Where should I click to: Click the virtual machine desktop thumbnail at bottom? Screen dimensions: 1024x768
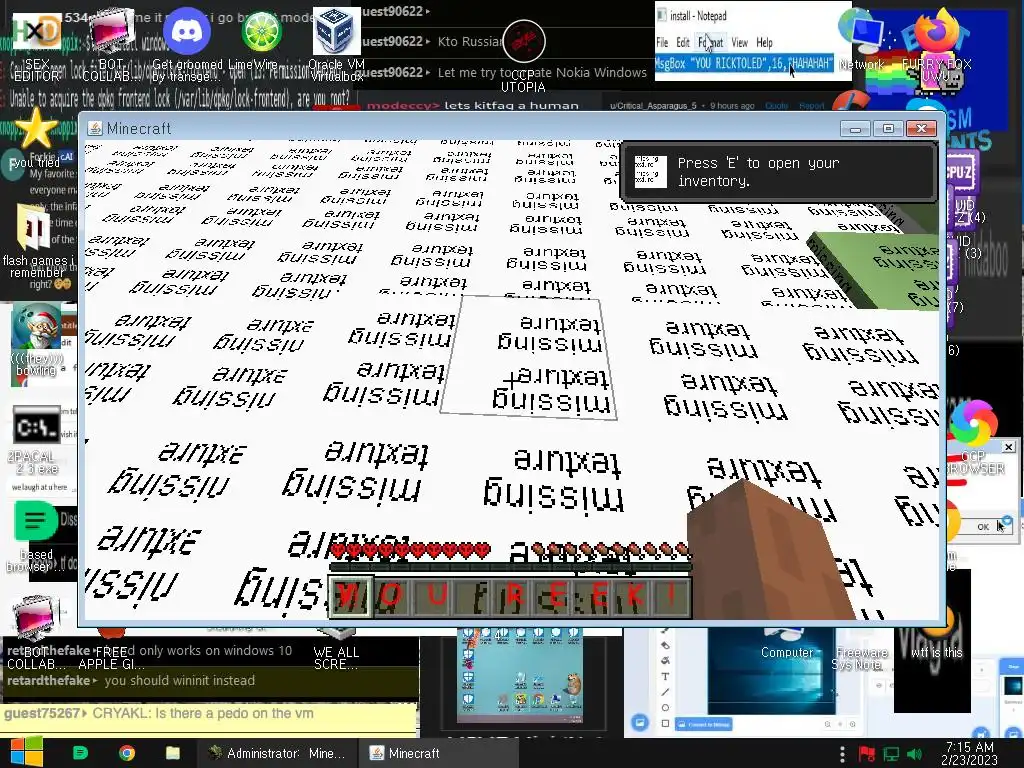tap(519, 676)
